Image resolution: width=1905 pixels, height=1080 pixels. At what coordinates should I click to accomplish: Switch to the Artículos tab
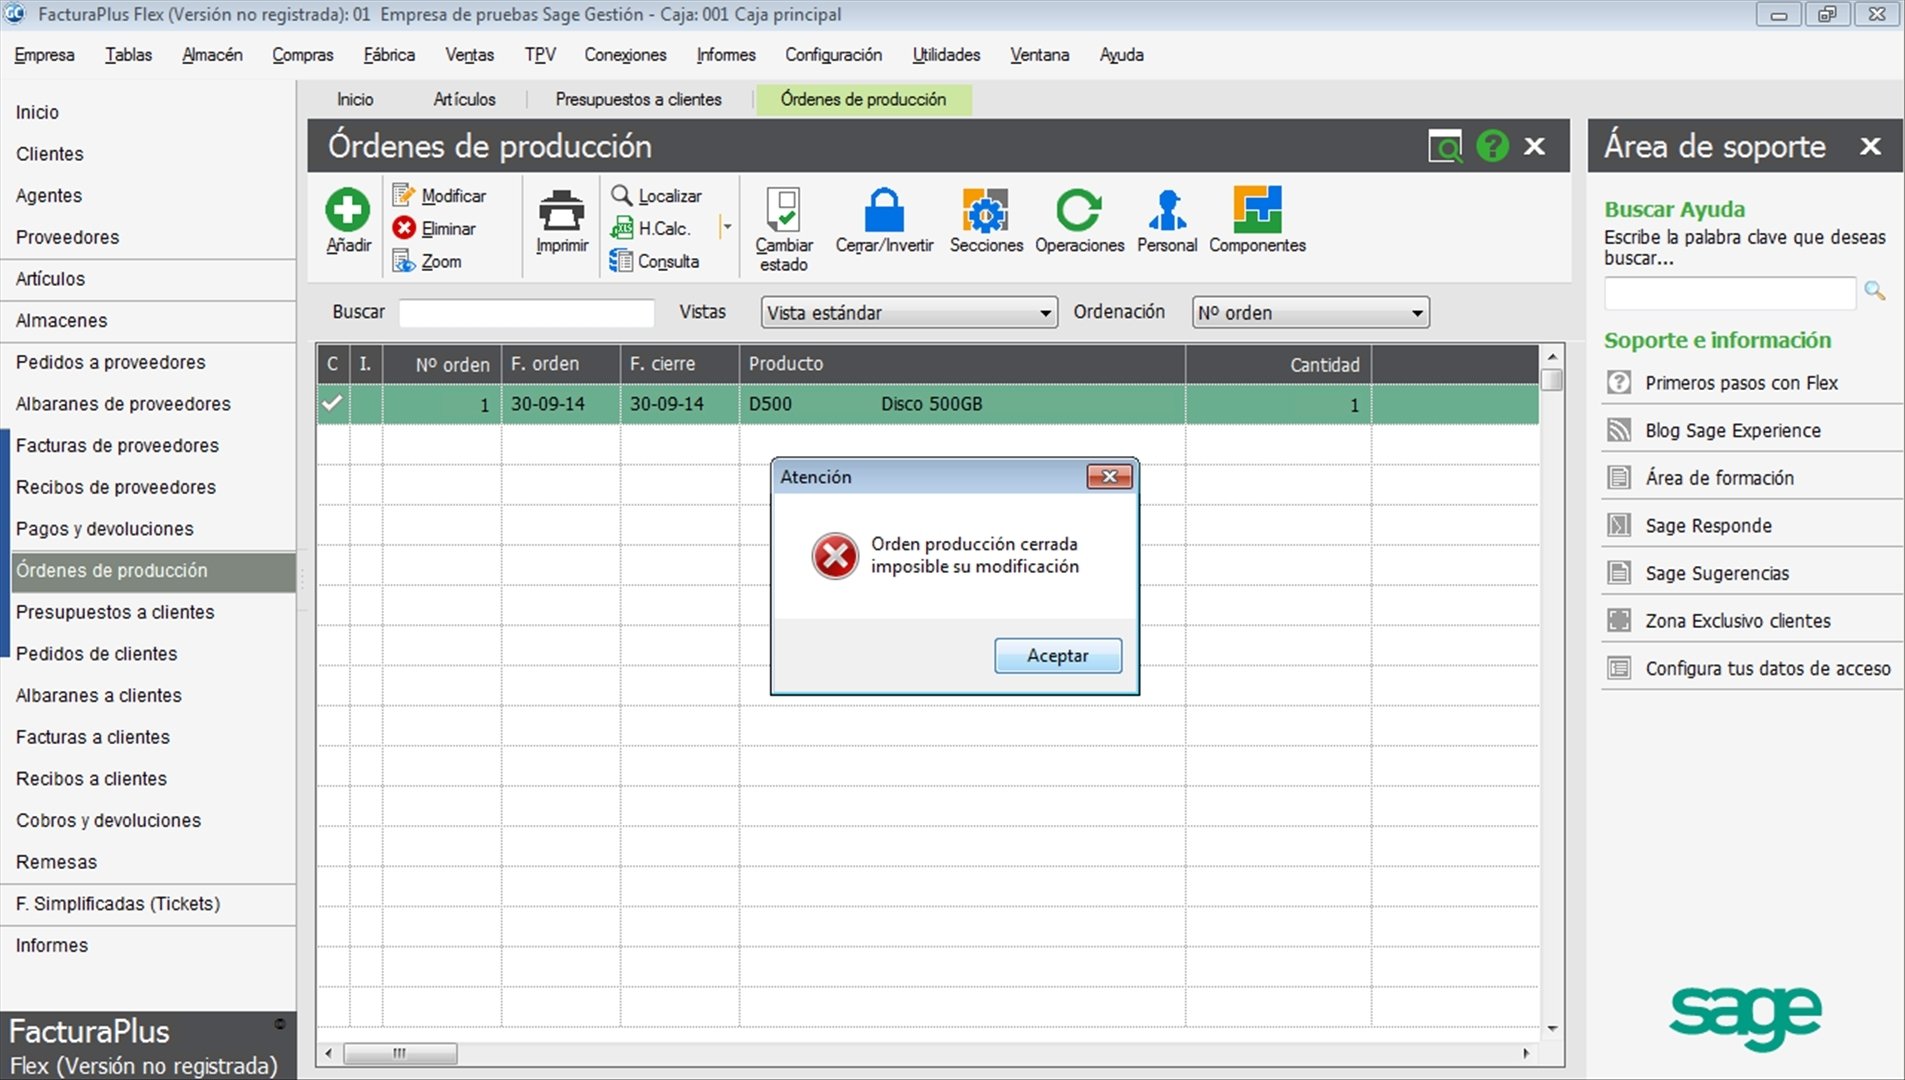pyautogui.click(x=464, y=99)
